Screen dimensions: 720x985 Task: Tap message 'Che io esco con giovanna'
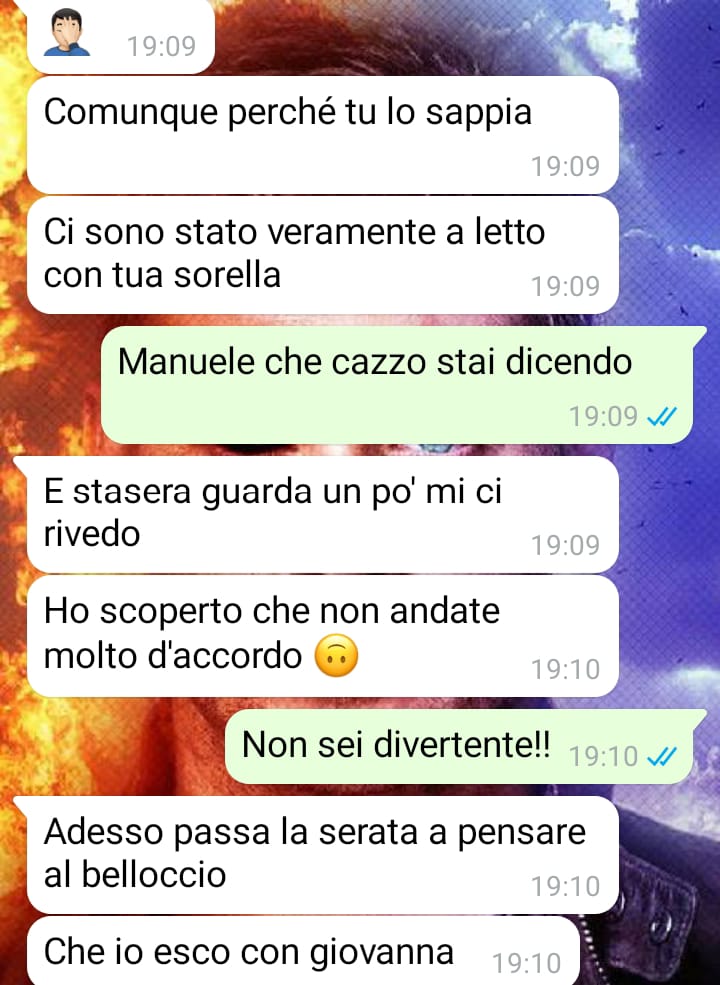(303, 950)
